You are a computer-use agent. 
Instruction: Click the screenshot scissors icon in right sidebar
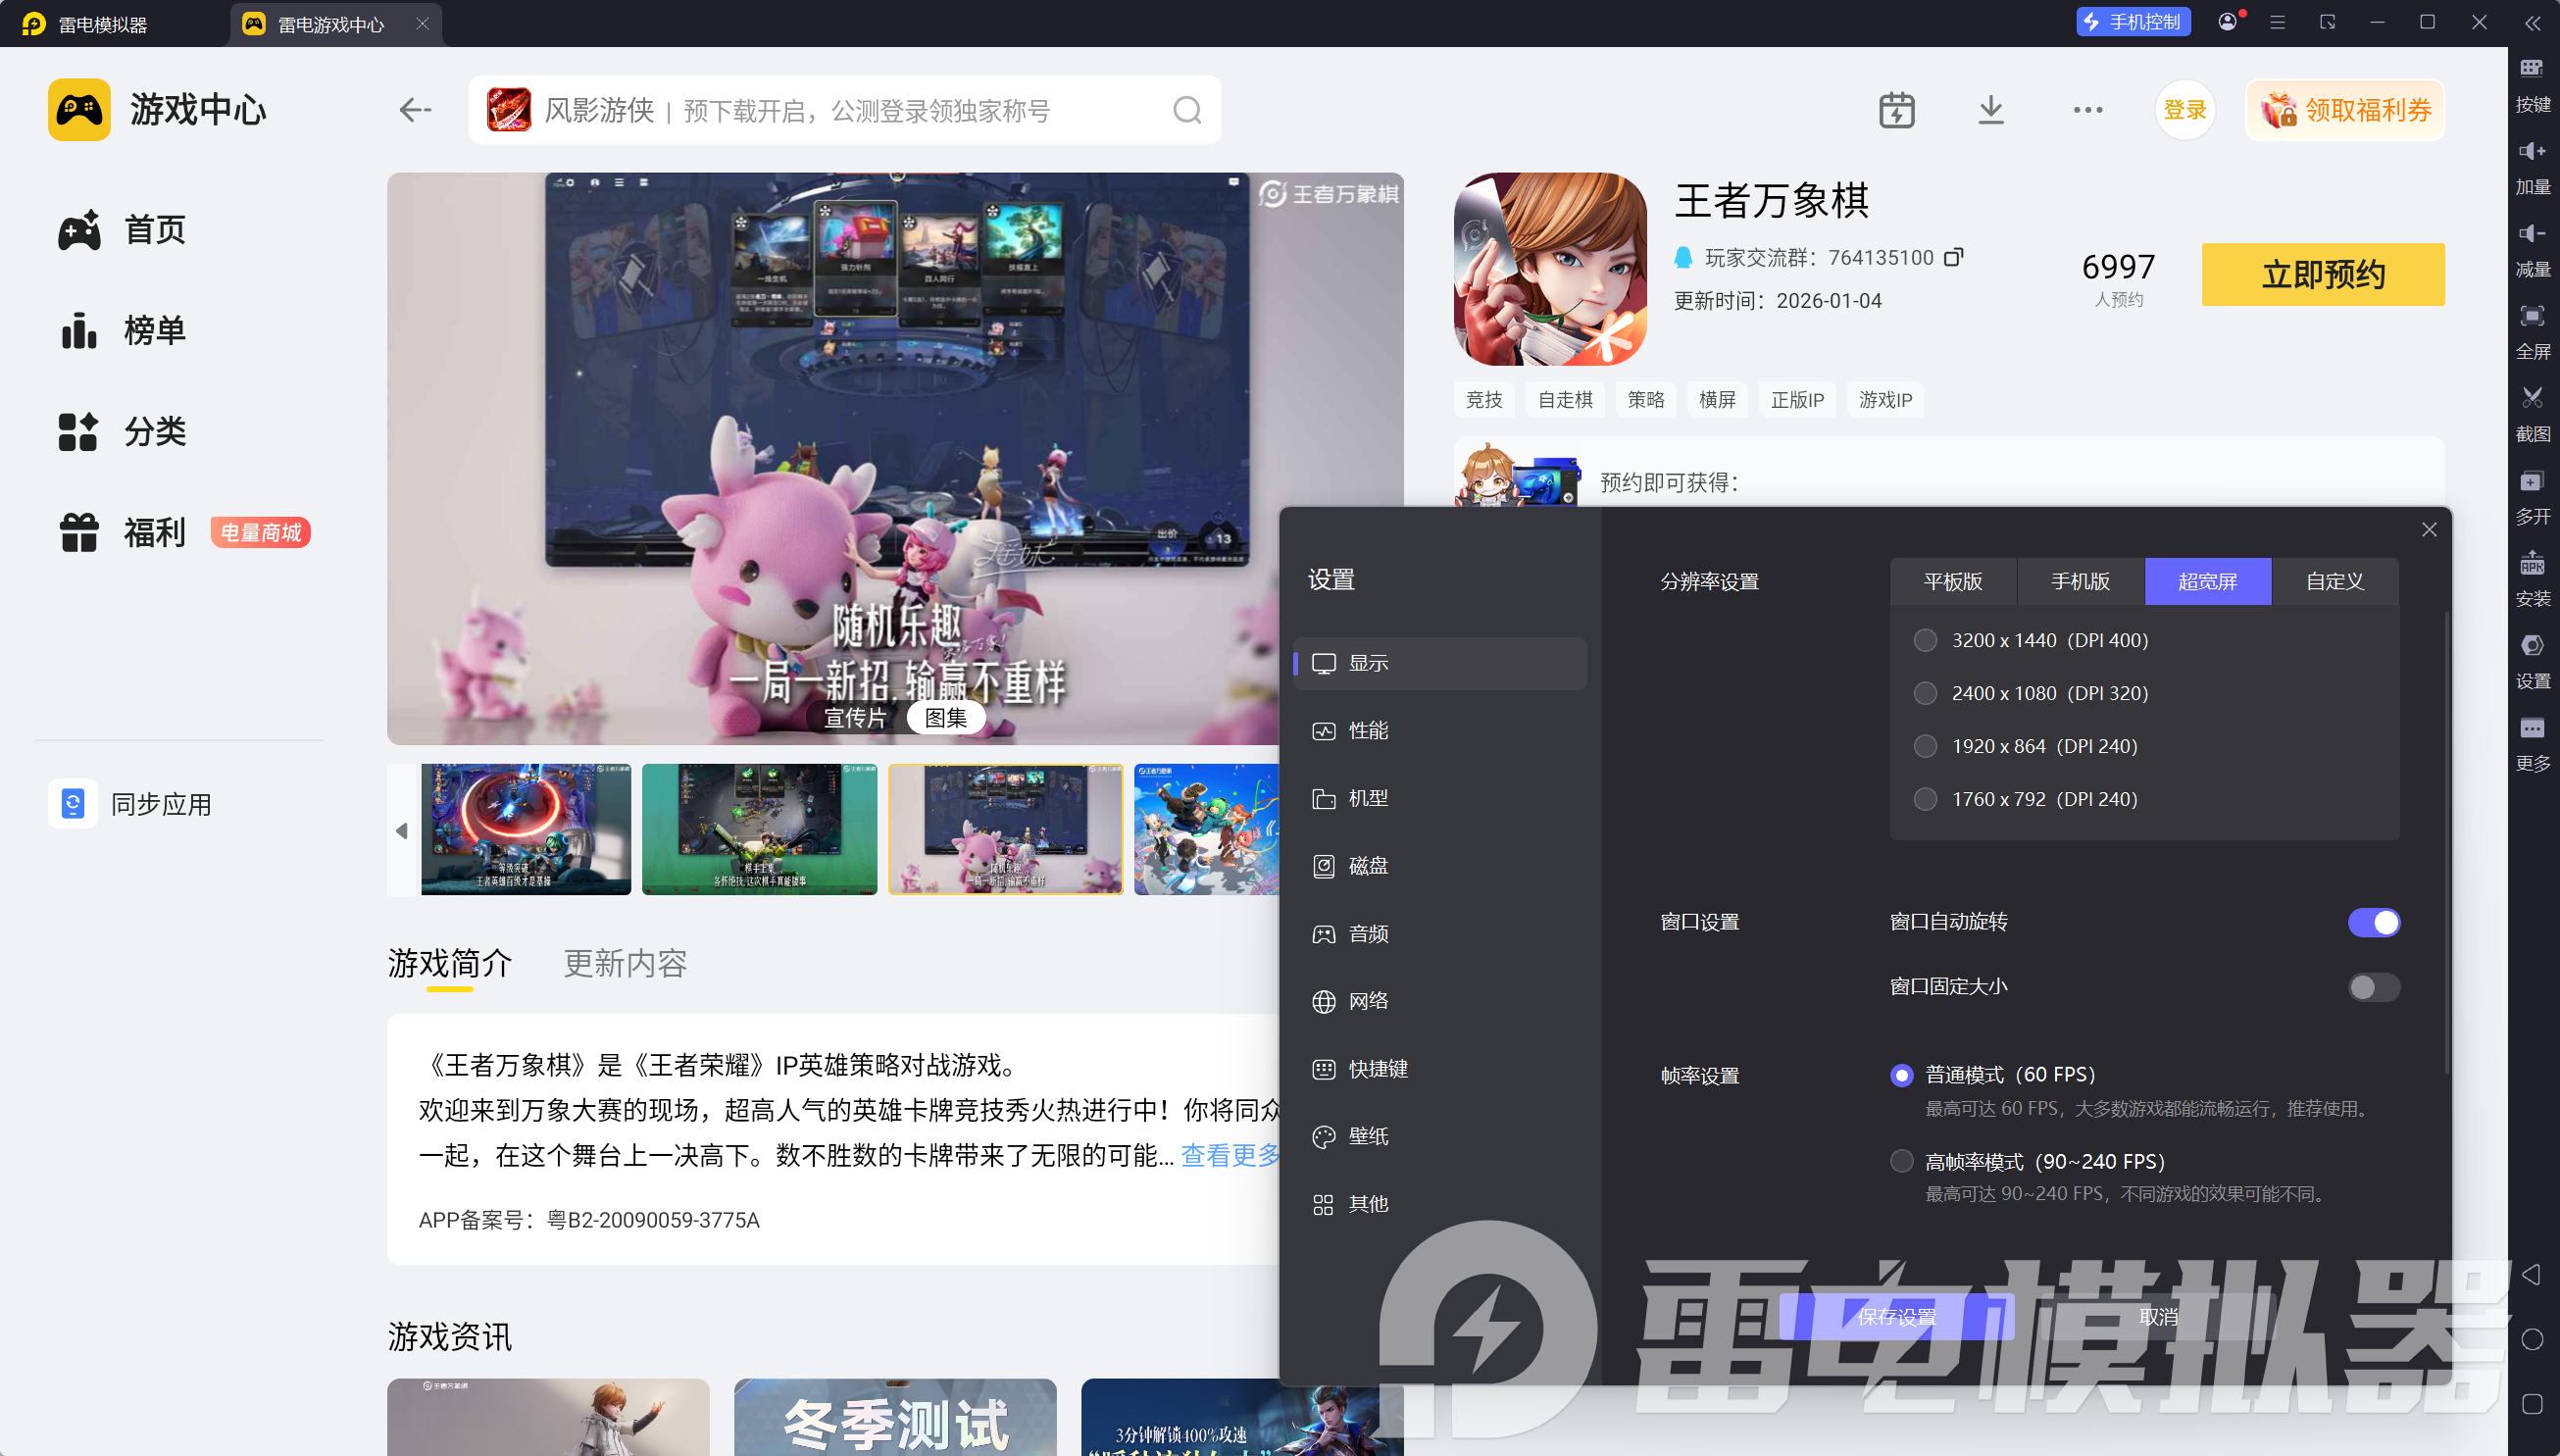pos(2531,398)
